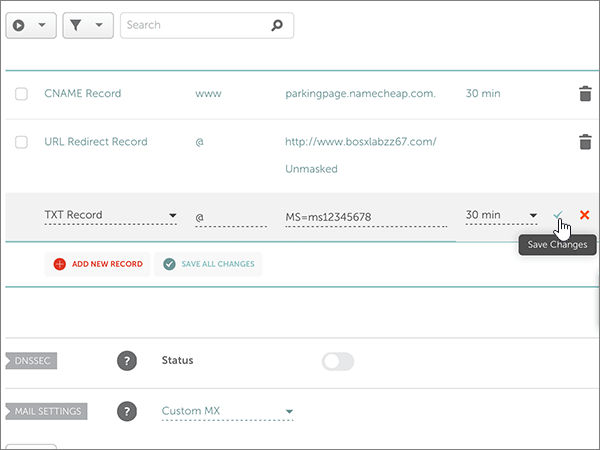This screenshot has width=600, height=450.
Task: Click the http://www.bosxlabzz67.com/ redirect value
Action: click(360, 142)
